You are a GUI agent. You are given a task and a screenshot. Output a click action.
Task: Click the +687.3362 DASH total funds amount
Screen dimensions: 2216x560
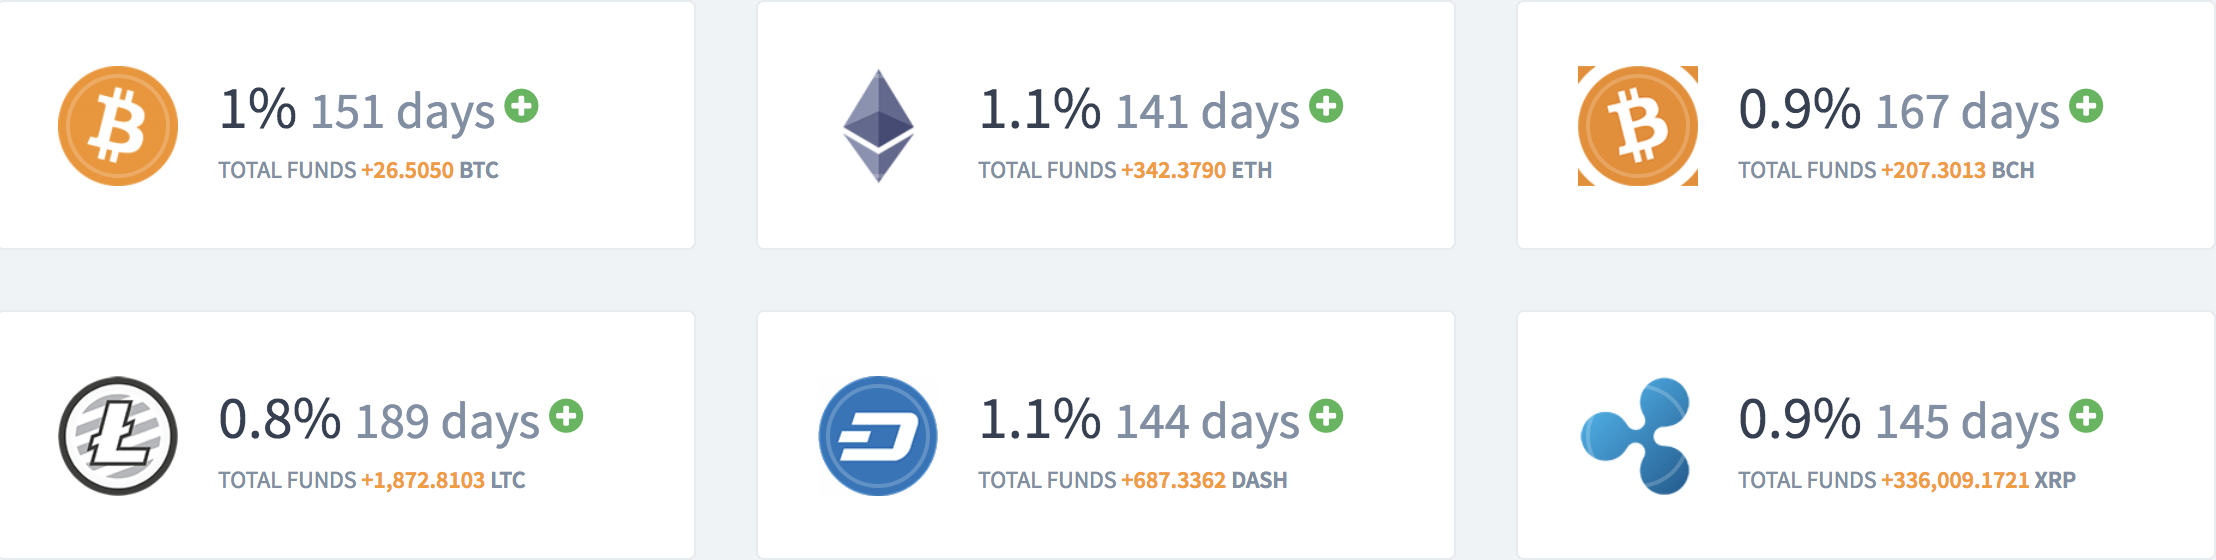point(1204,480)
